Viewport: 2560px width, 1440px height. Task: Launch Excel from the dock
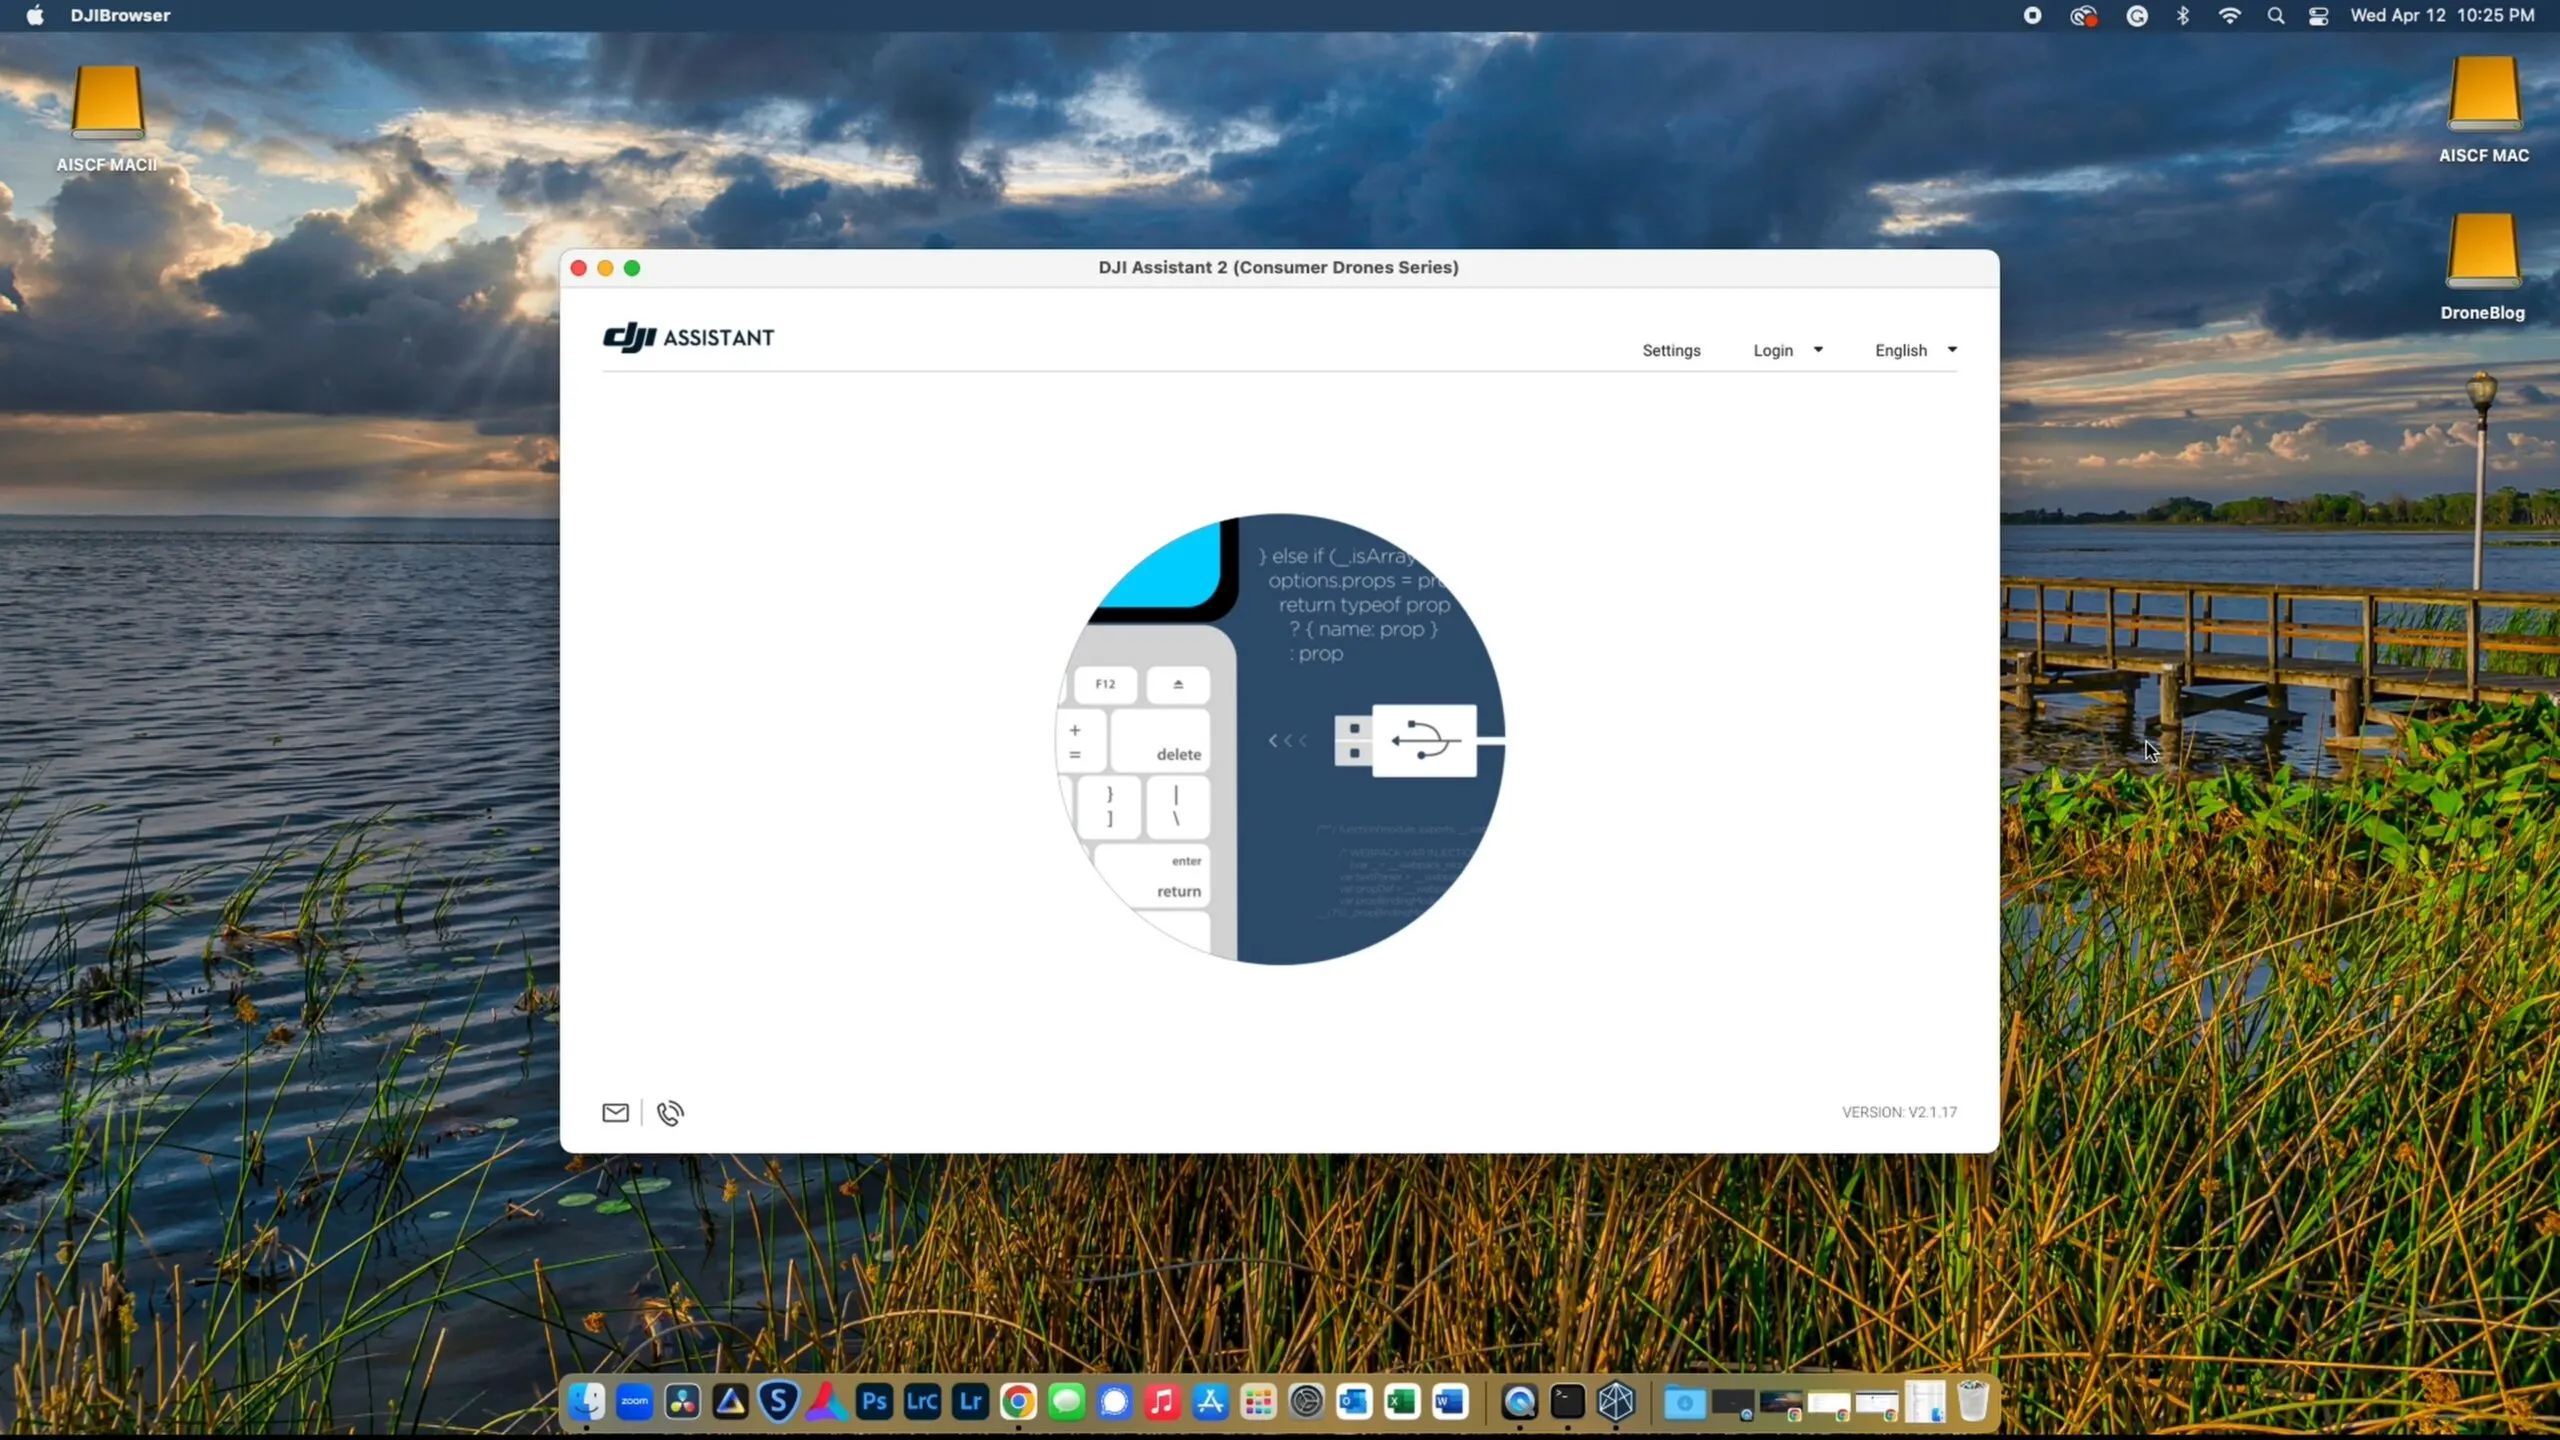pyautogui.click(x=1402, y=1401)
